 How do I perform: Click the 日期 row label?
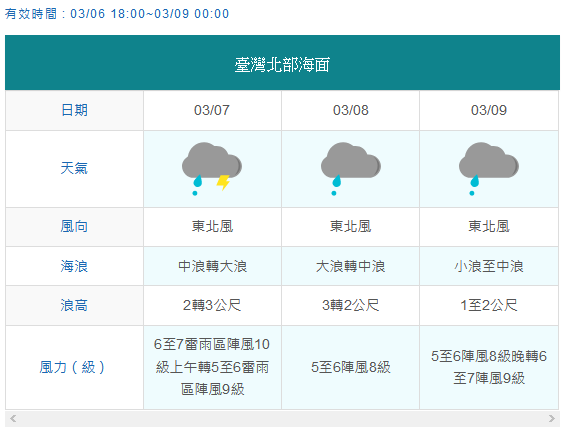tap(74, 110)
